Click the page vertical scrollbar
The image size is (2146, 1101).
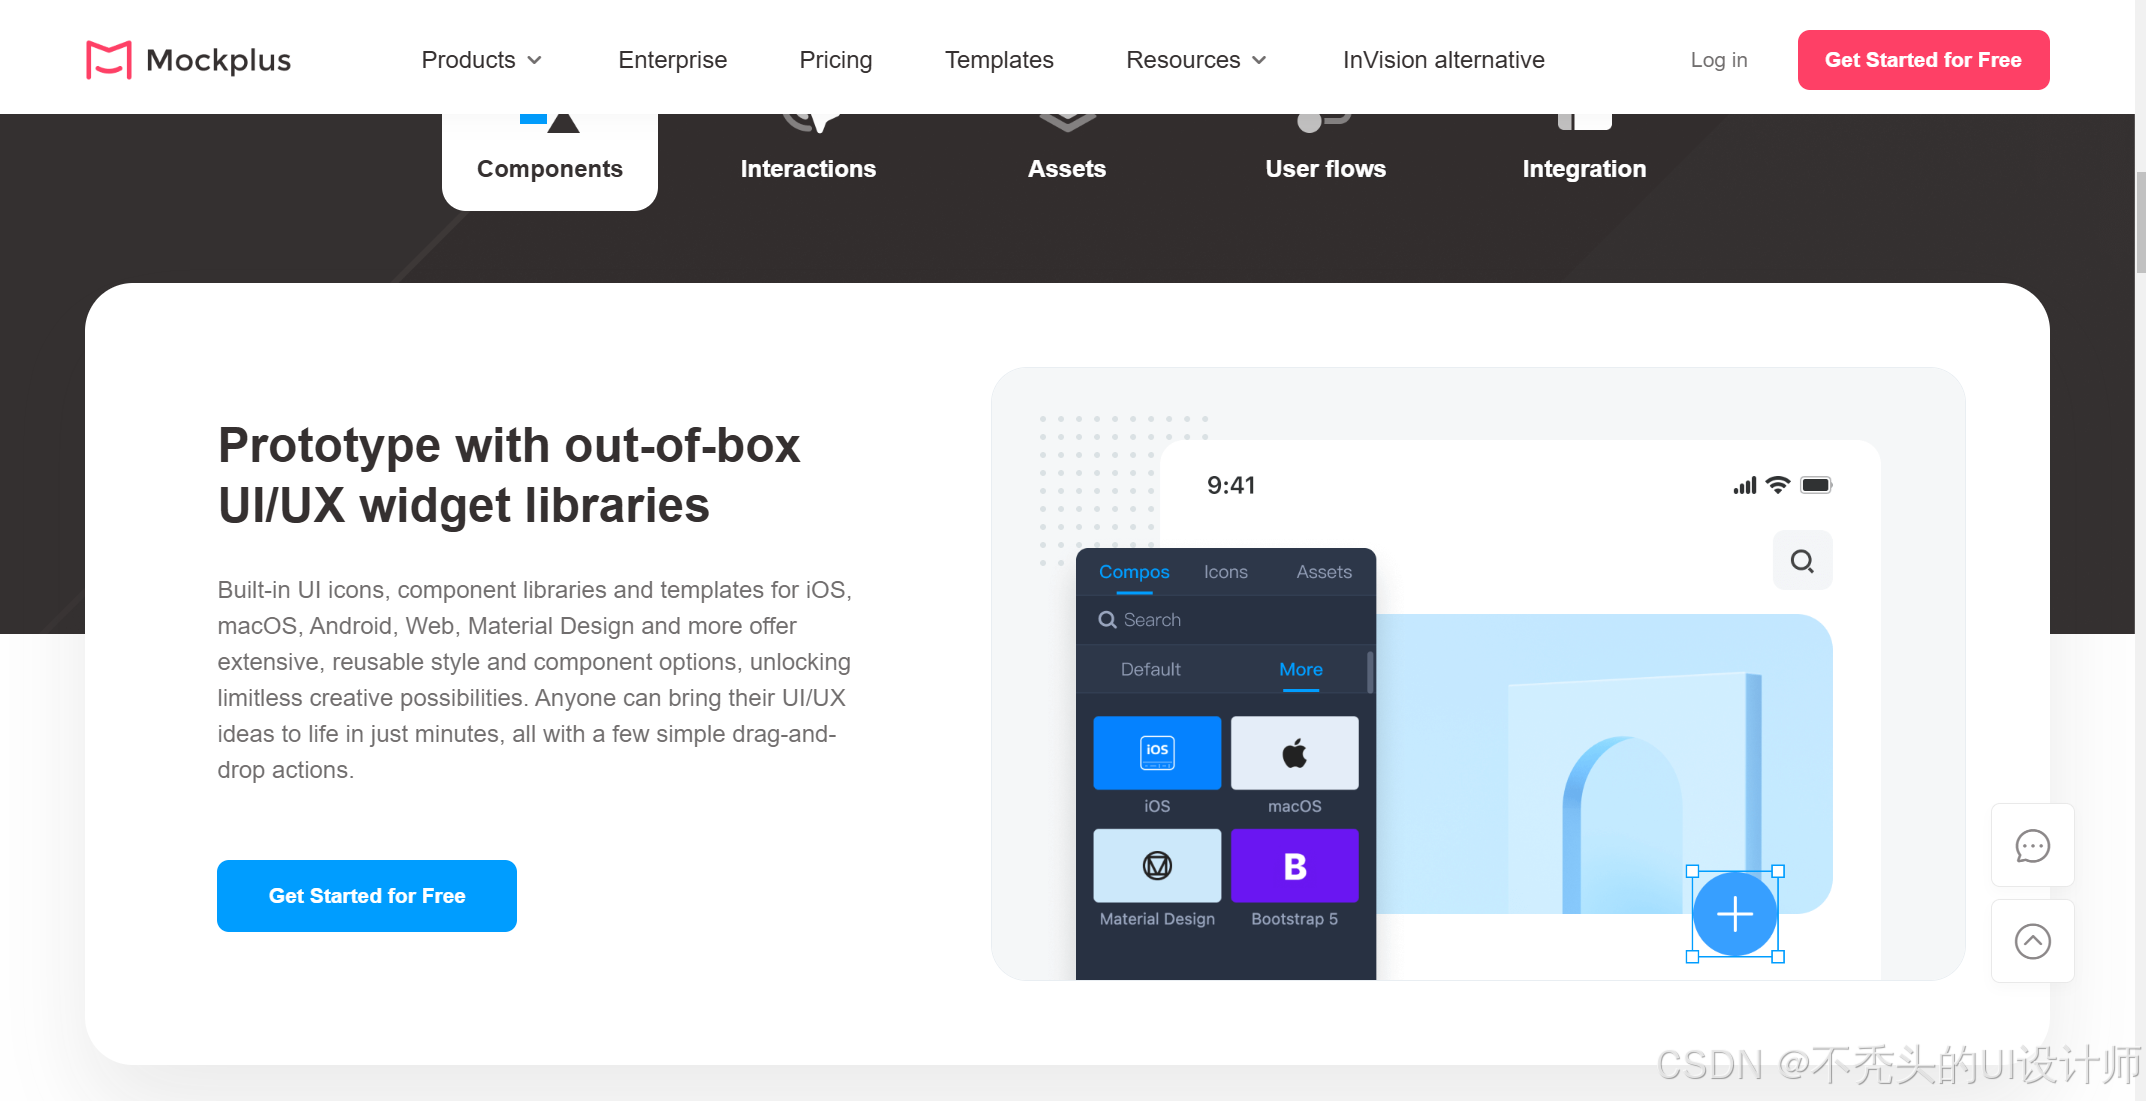coord(2140,222)
